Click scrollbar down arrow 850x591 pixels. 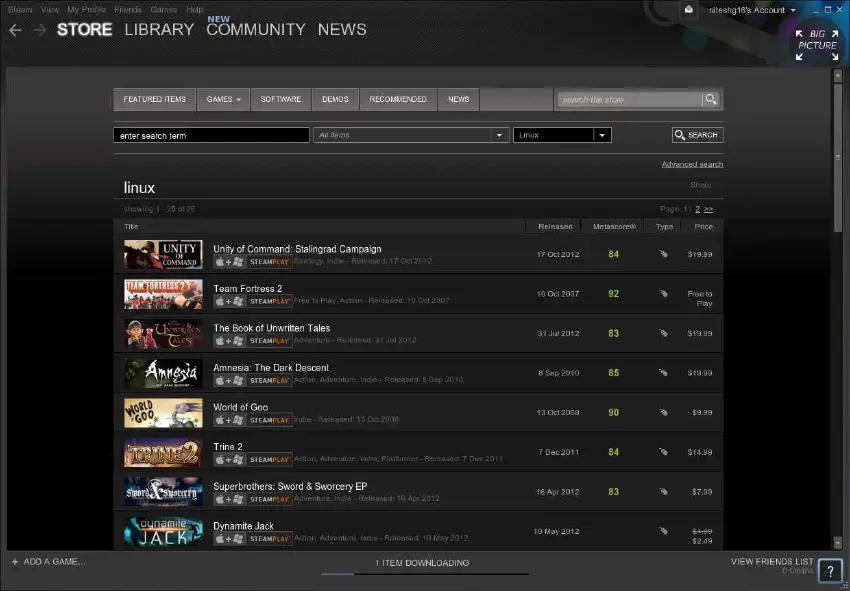(838, 543)
